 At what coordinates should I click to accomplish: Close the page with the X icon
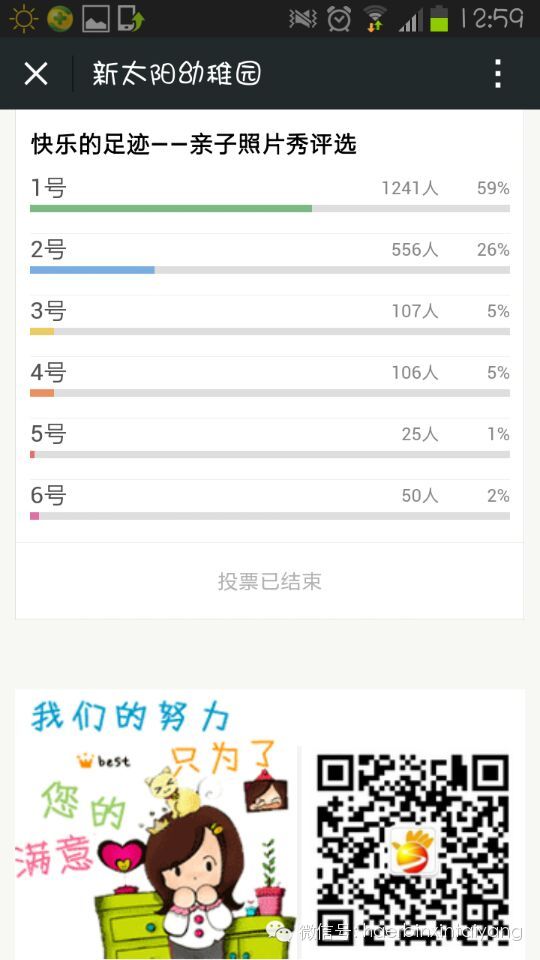(x=36, y=74)
